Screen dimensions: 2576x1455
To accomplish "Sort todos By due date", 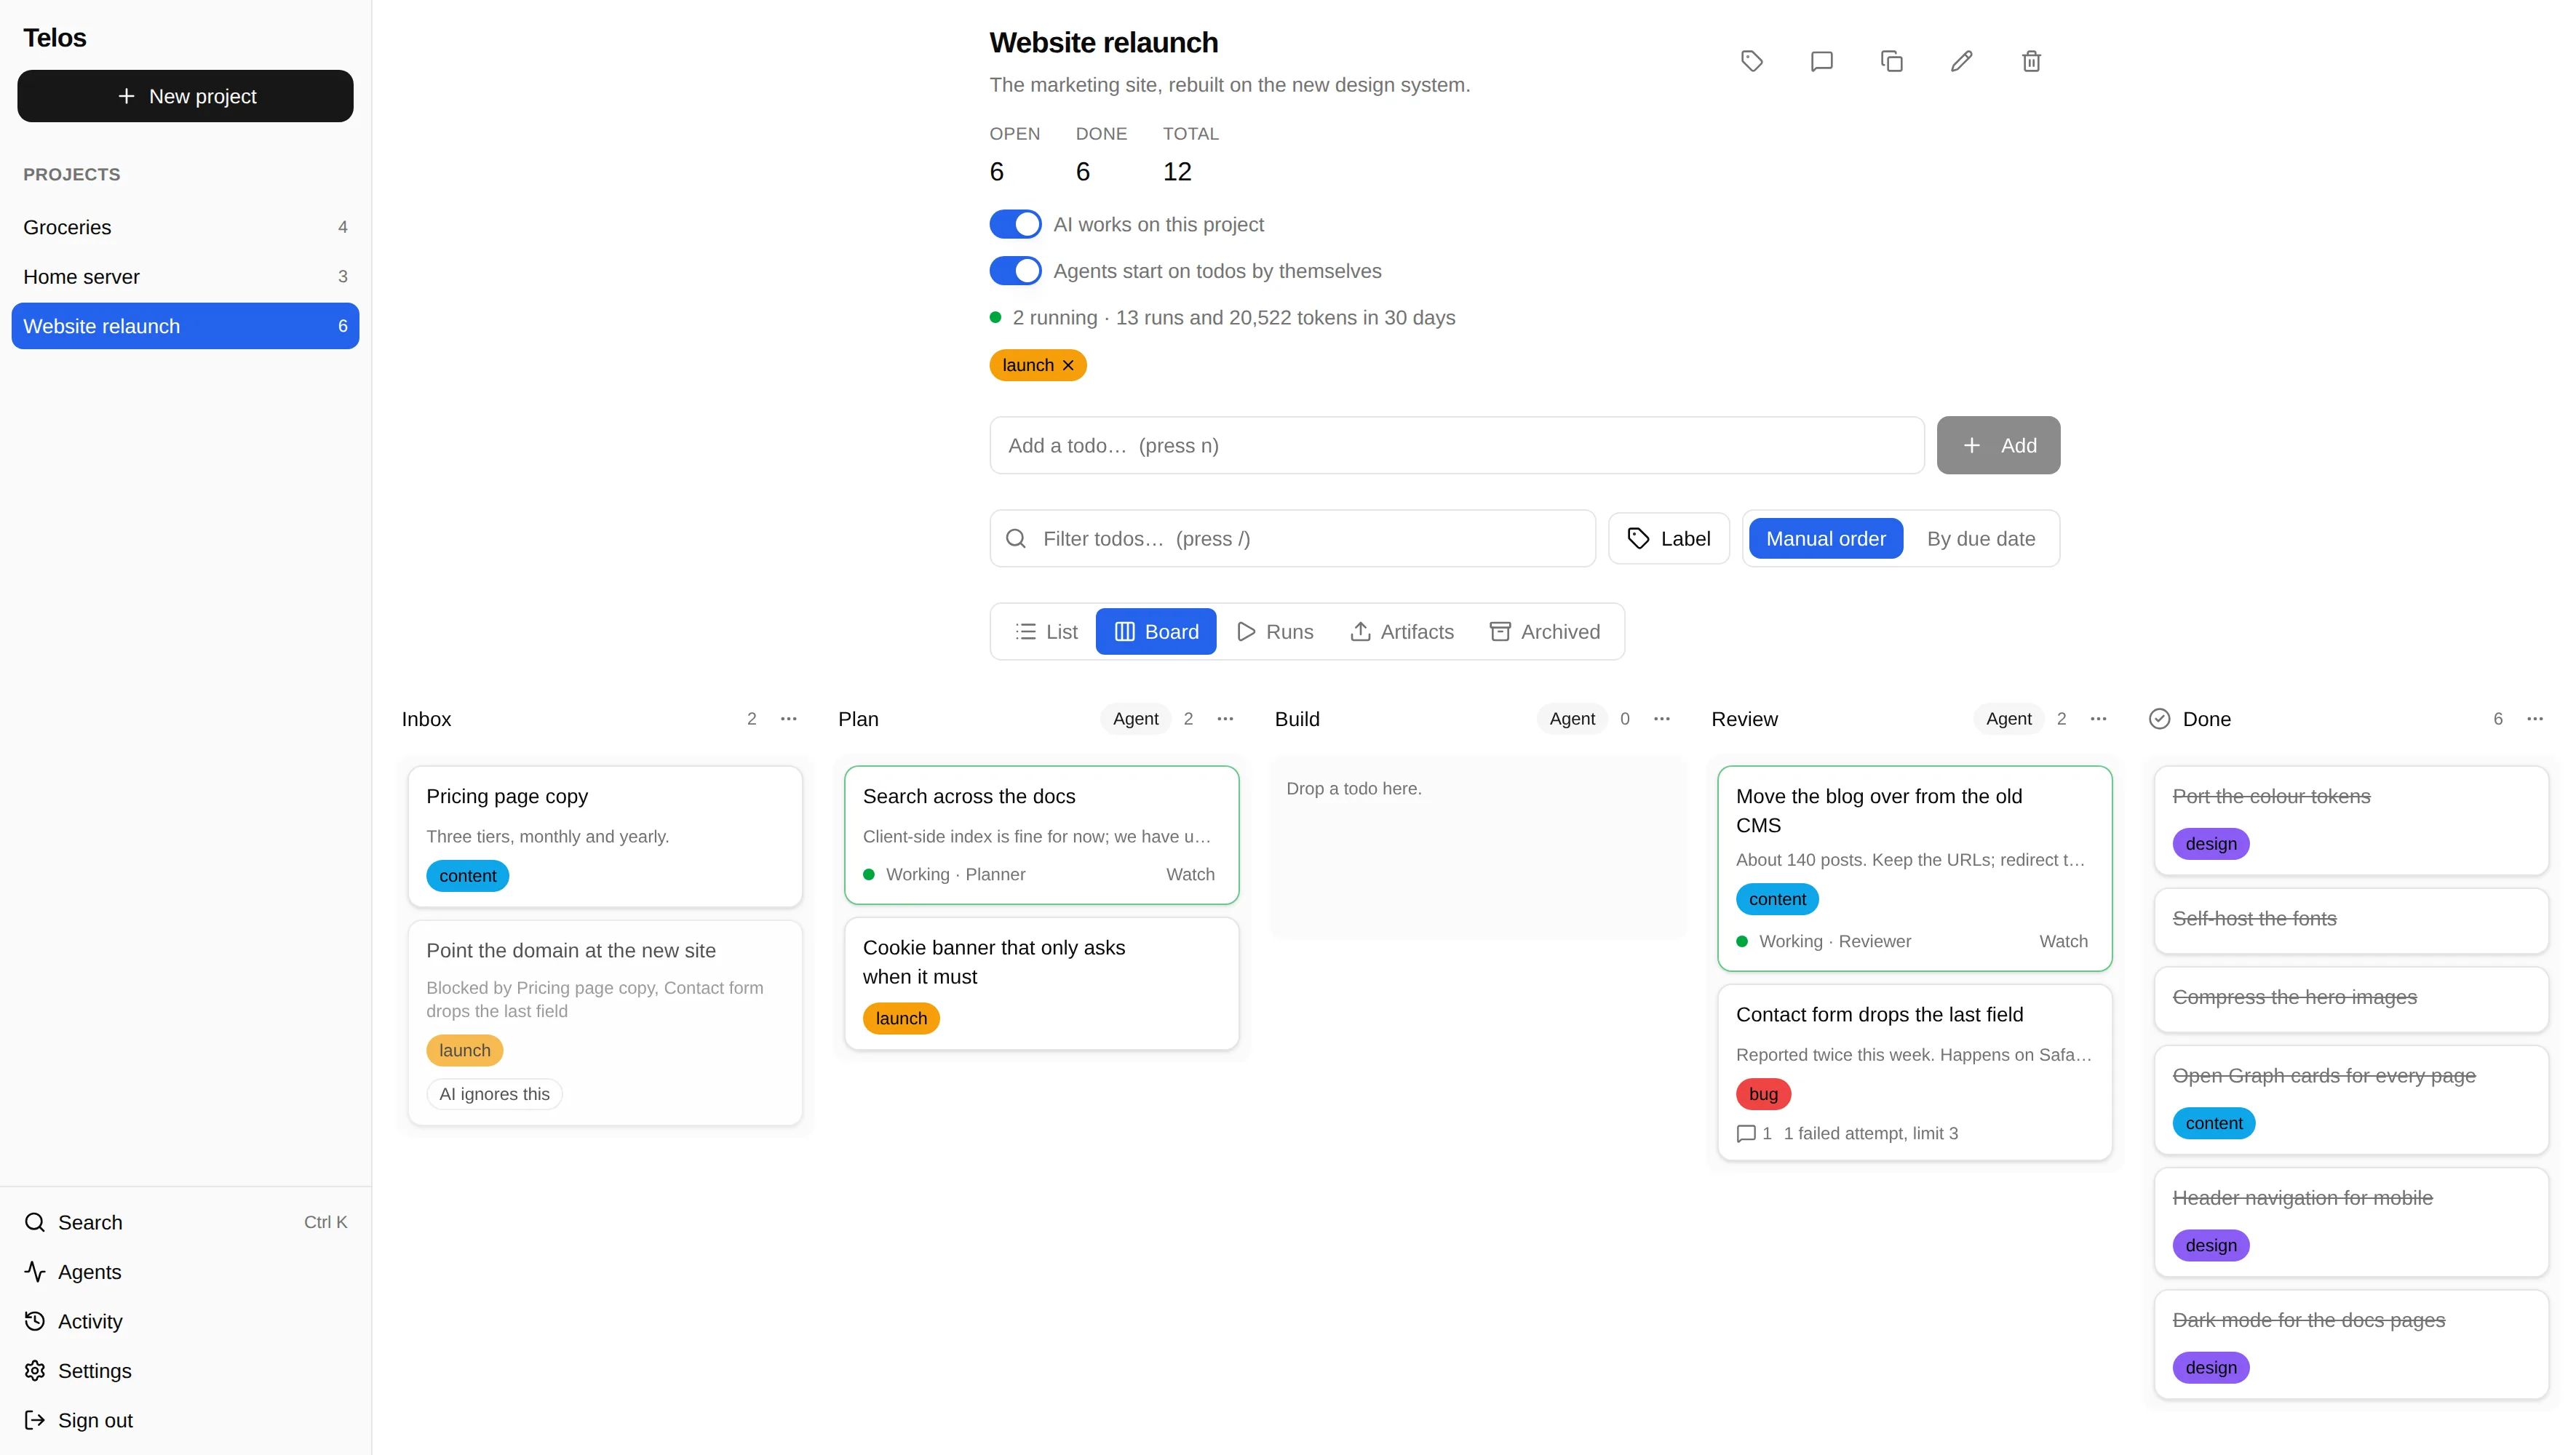I will [1980, 538].
